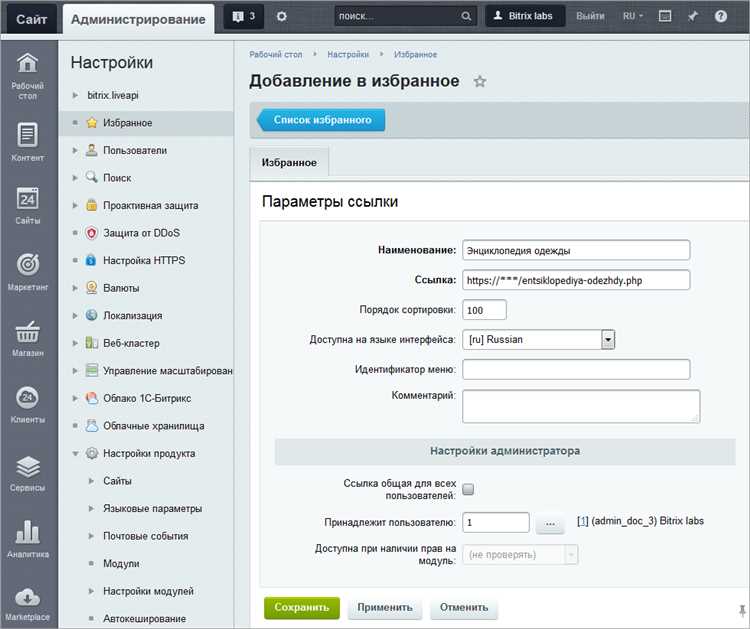The height and width of the screenshot is (629, 750).
Task: Switch to the Сайт top tab
Action: pyautogui.click(x=32, y=19)
